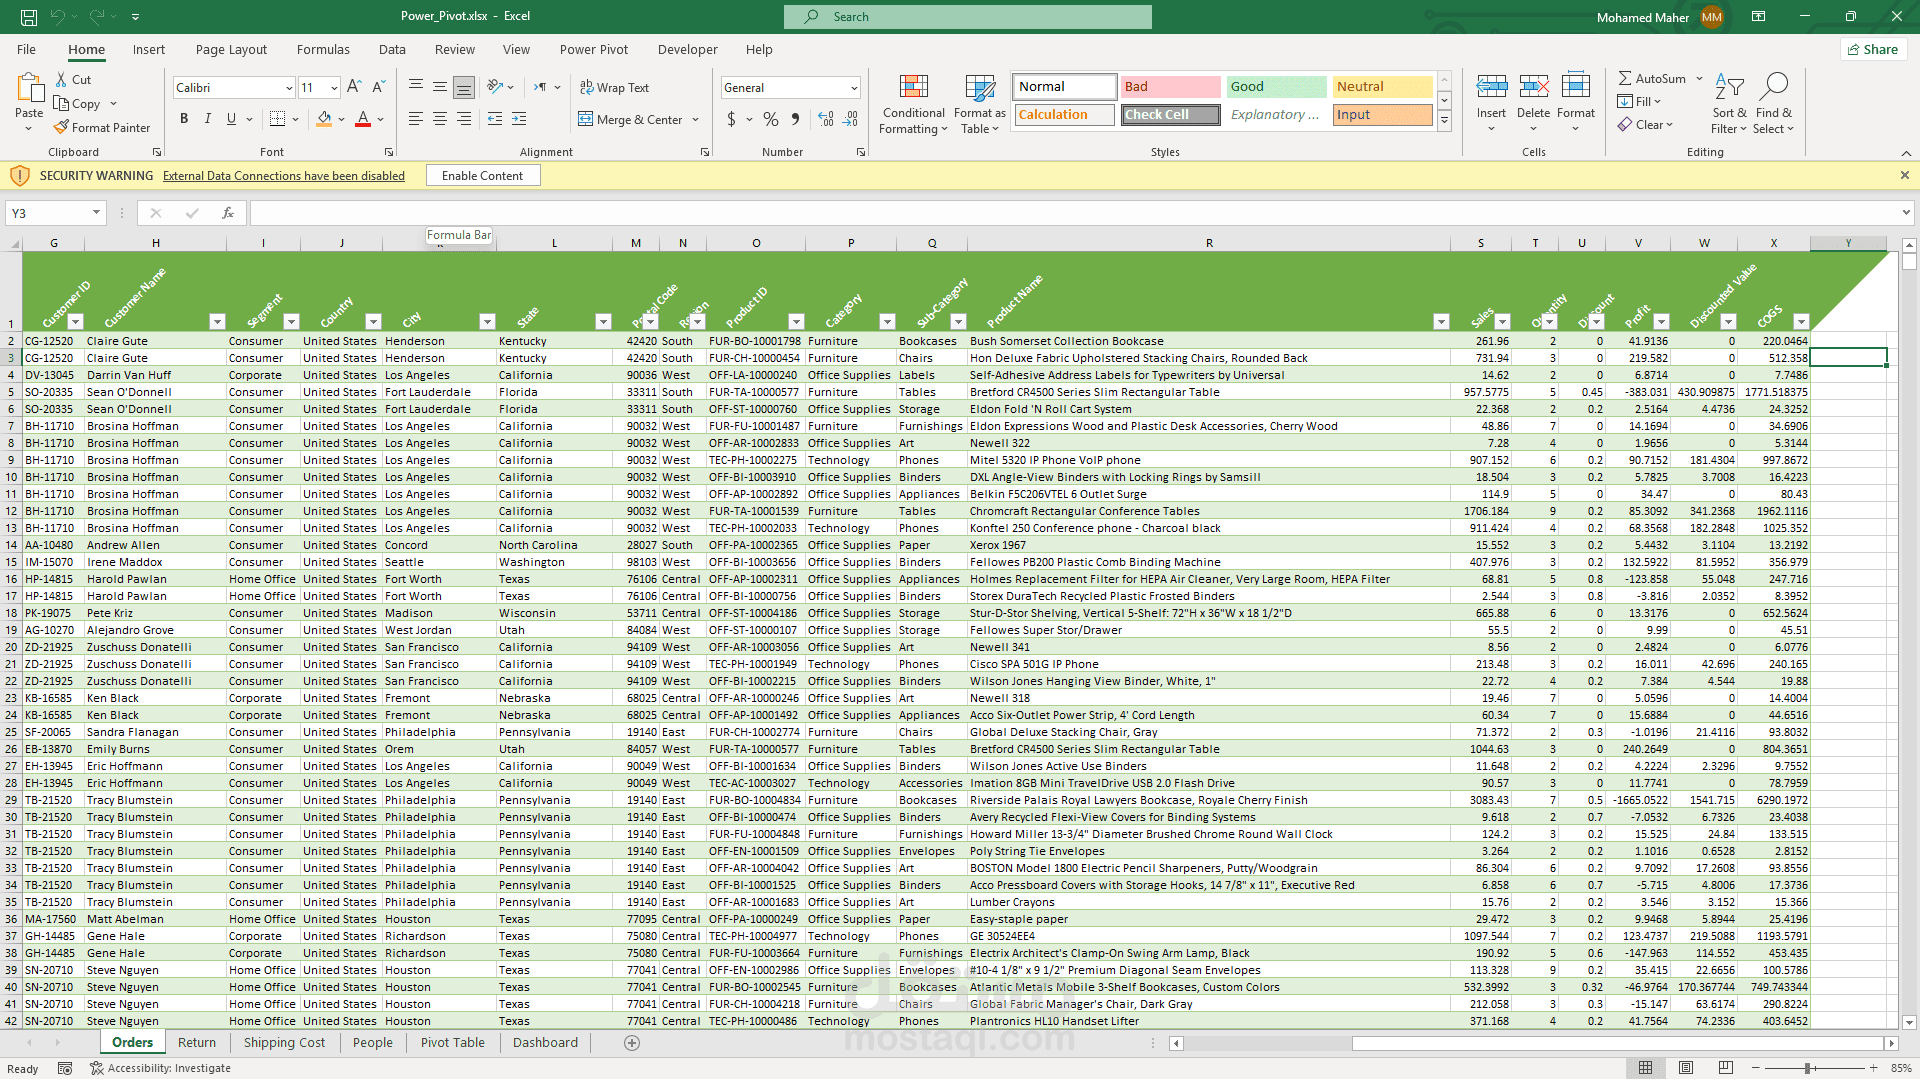Click the Enable Content button
The width and height of the screenshot is (1920, 1080).
coord(482,175)
